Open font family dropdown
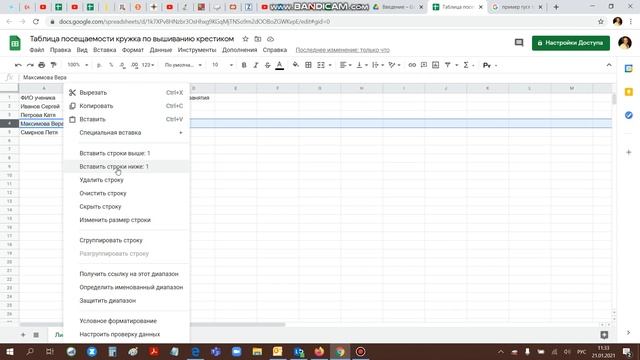 [x=183, y=65]
